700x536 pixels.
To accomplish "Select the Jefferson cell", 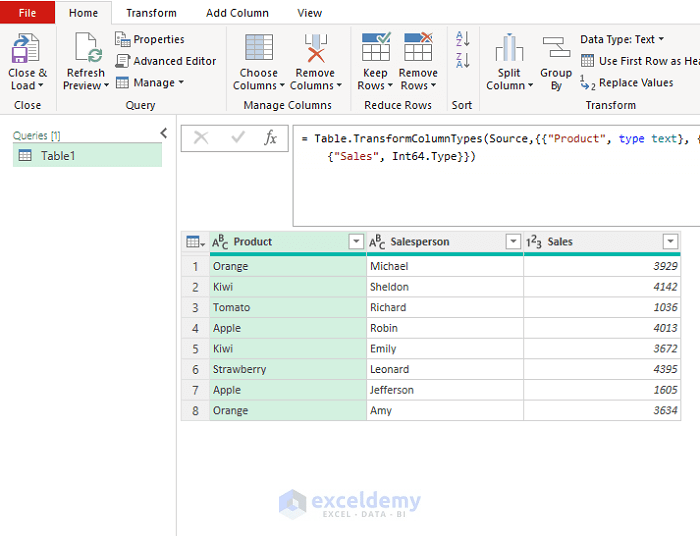I will pos(445,390).
